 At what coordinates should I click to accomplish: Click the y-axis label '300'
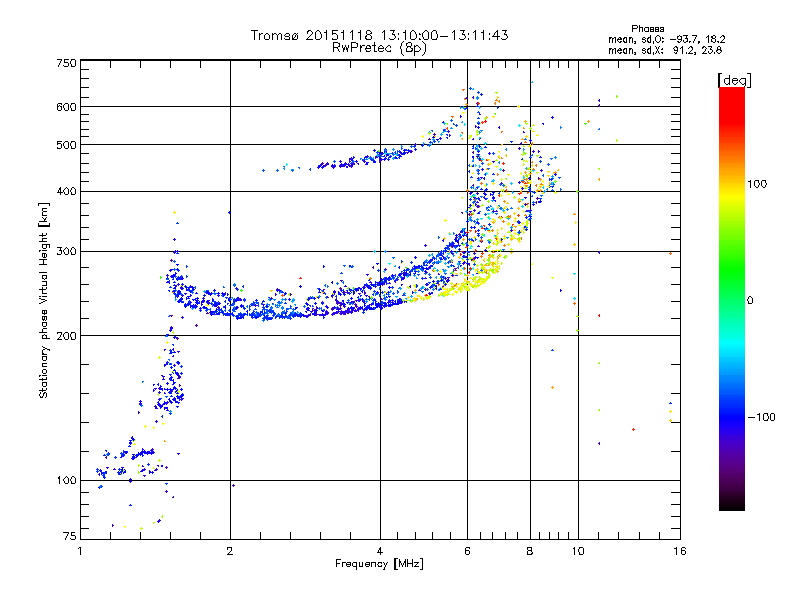(x=67, y=251)
